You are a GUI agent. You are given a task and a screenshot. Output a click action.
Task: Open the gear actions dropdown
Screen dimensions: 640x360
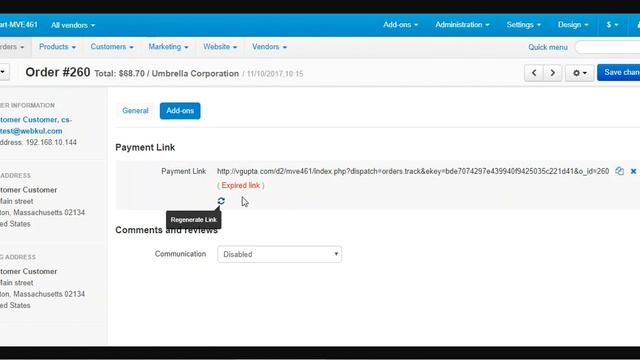(580, 73)
